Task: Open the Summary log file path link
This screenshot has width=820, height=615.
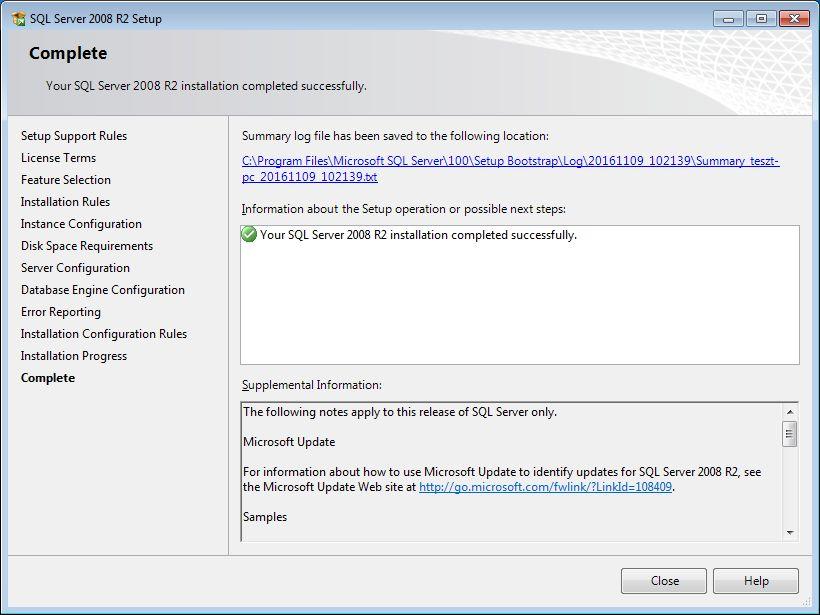Action: click(x=510, y=168)
